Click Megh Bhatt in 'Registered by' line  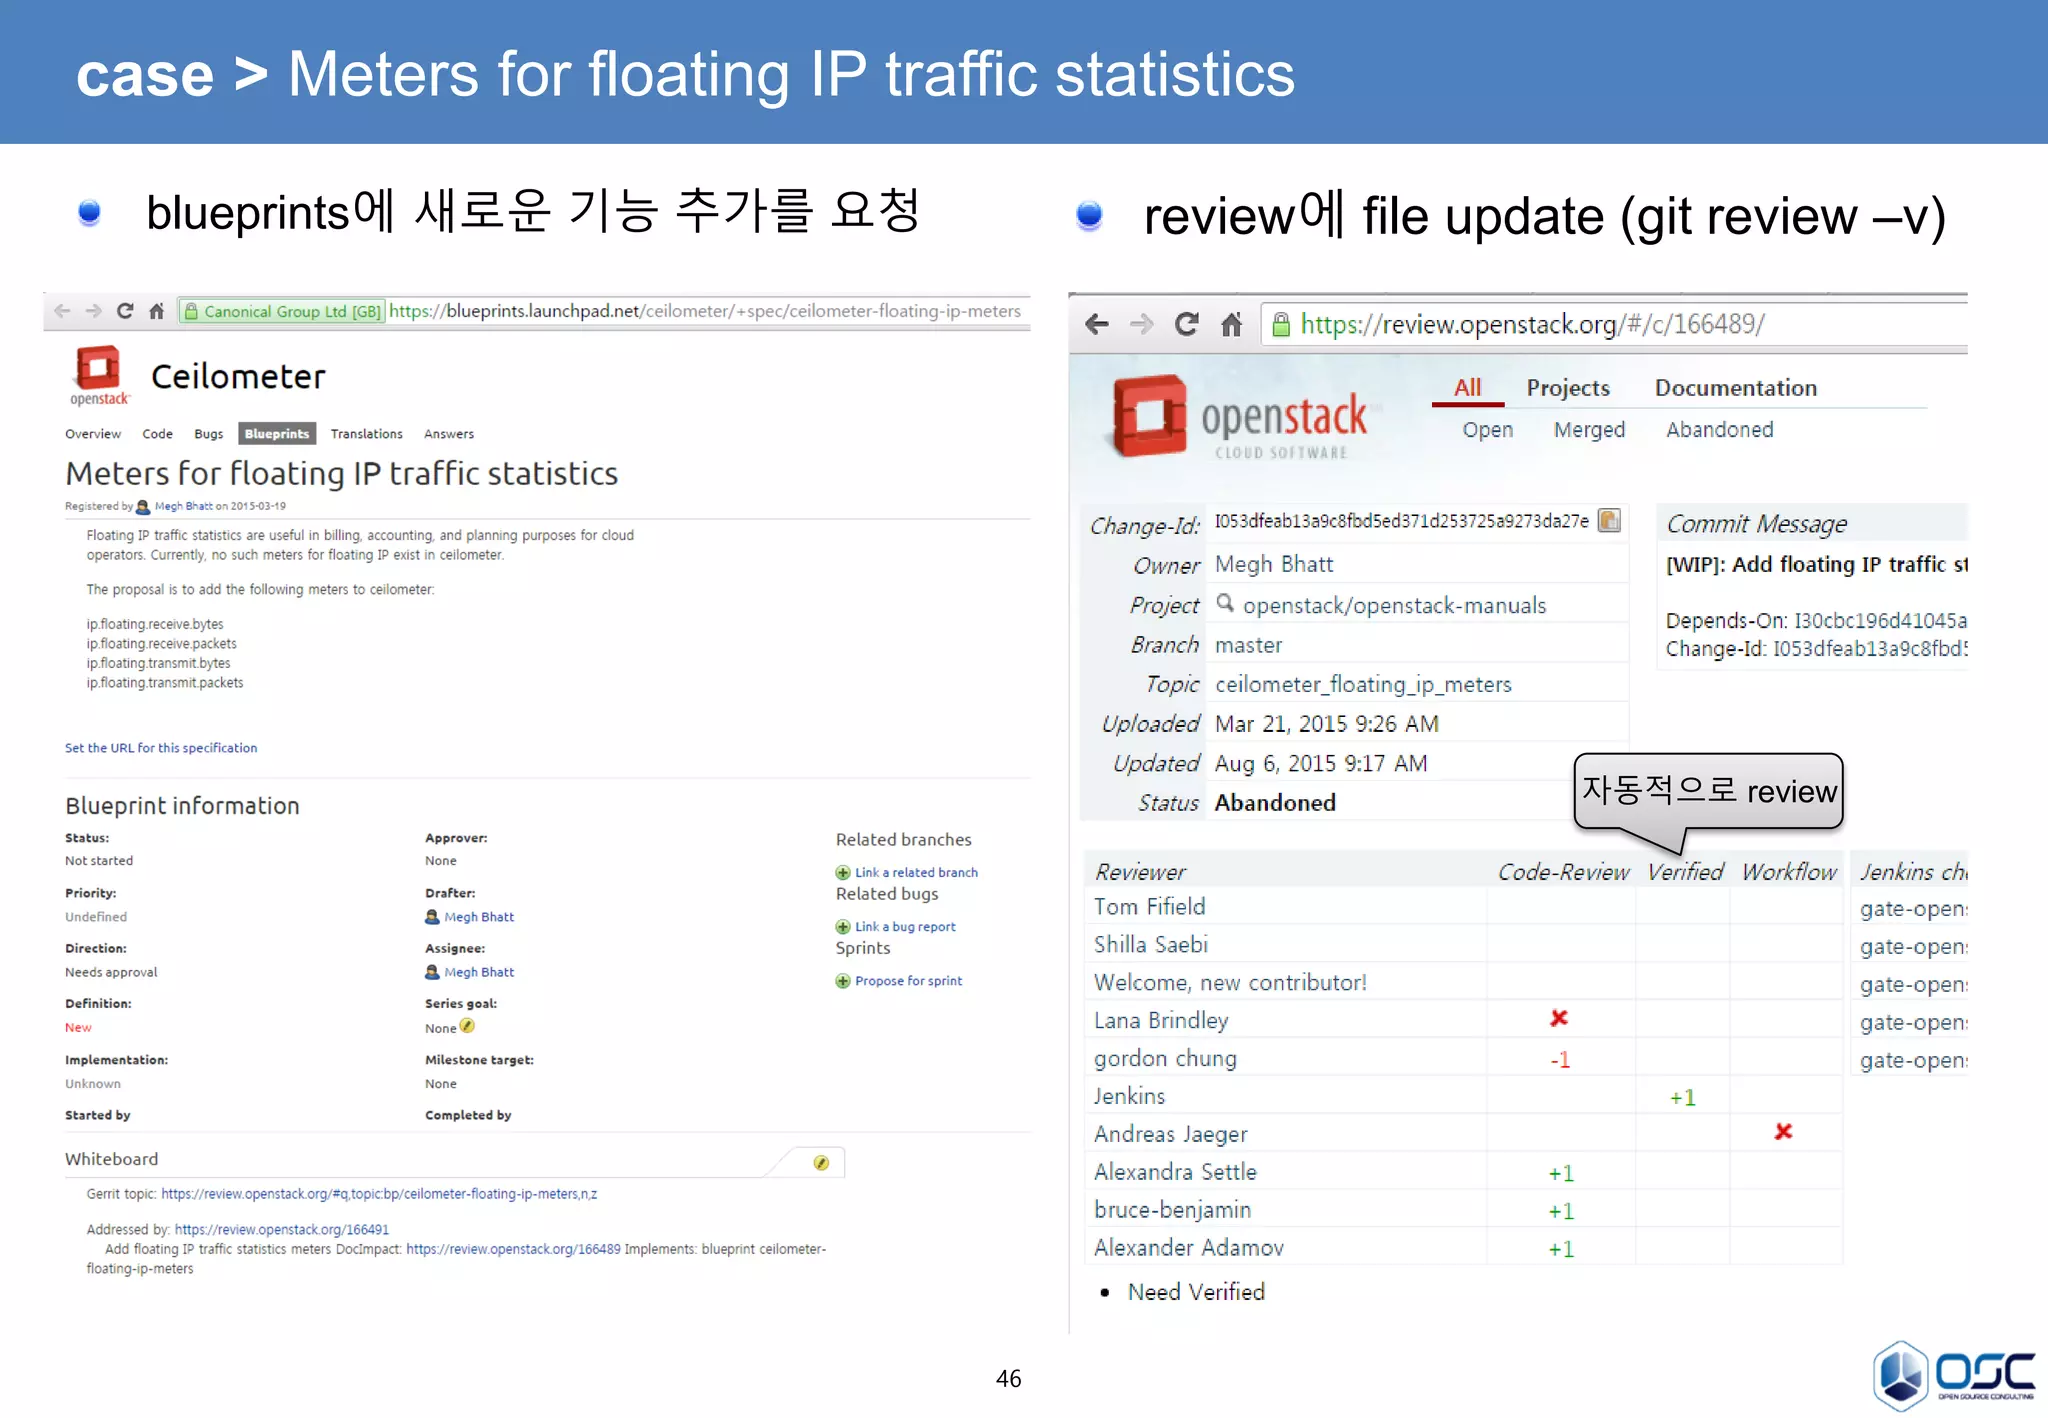(183, 507)
